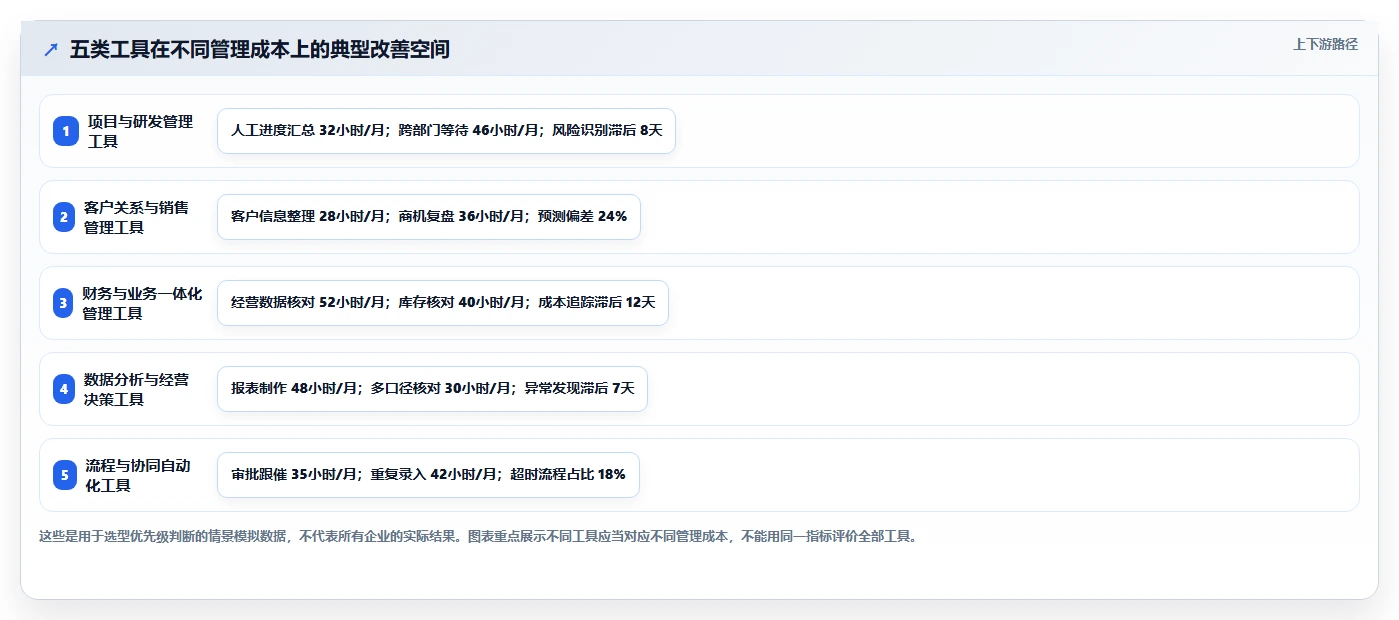This screenshot has width=1399, height=620.
Task: Select the 流程与协同自动化工具 row label
Action: click(x=139, y=475)
